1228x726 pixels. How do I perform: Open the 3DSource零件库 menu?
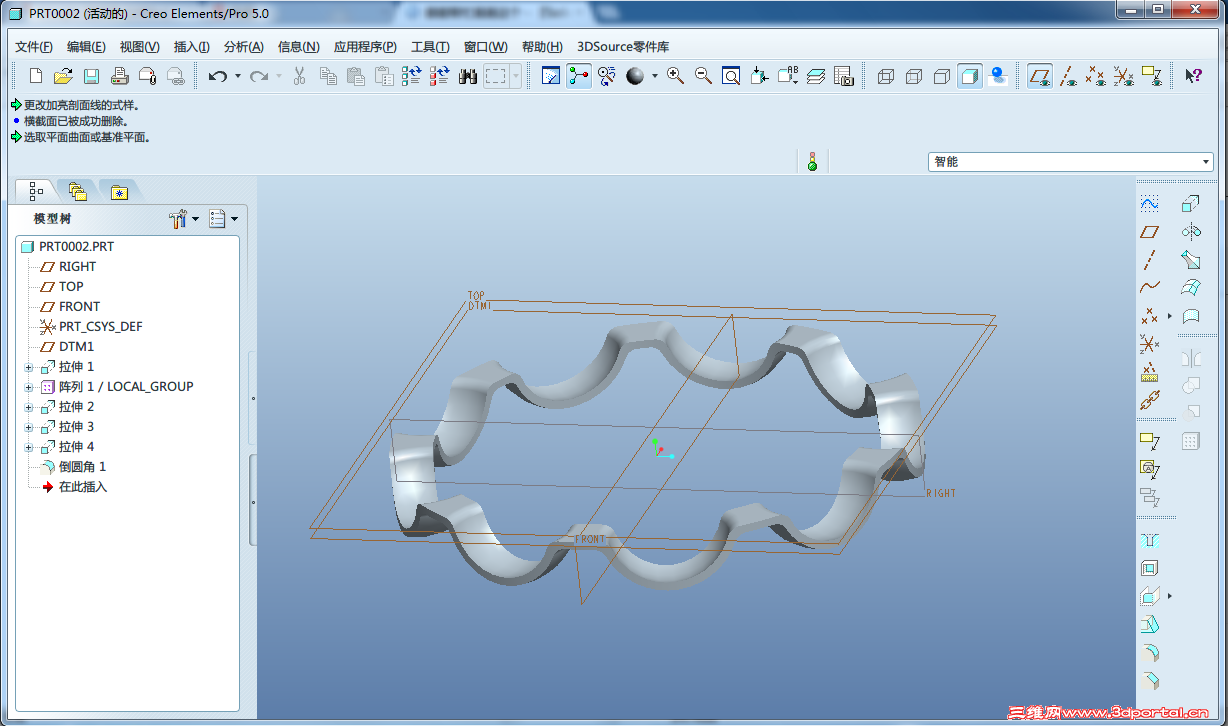pyautogui.click(x=623, y=47)
